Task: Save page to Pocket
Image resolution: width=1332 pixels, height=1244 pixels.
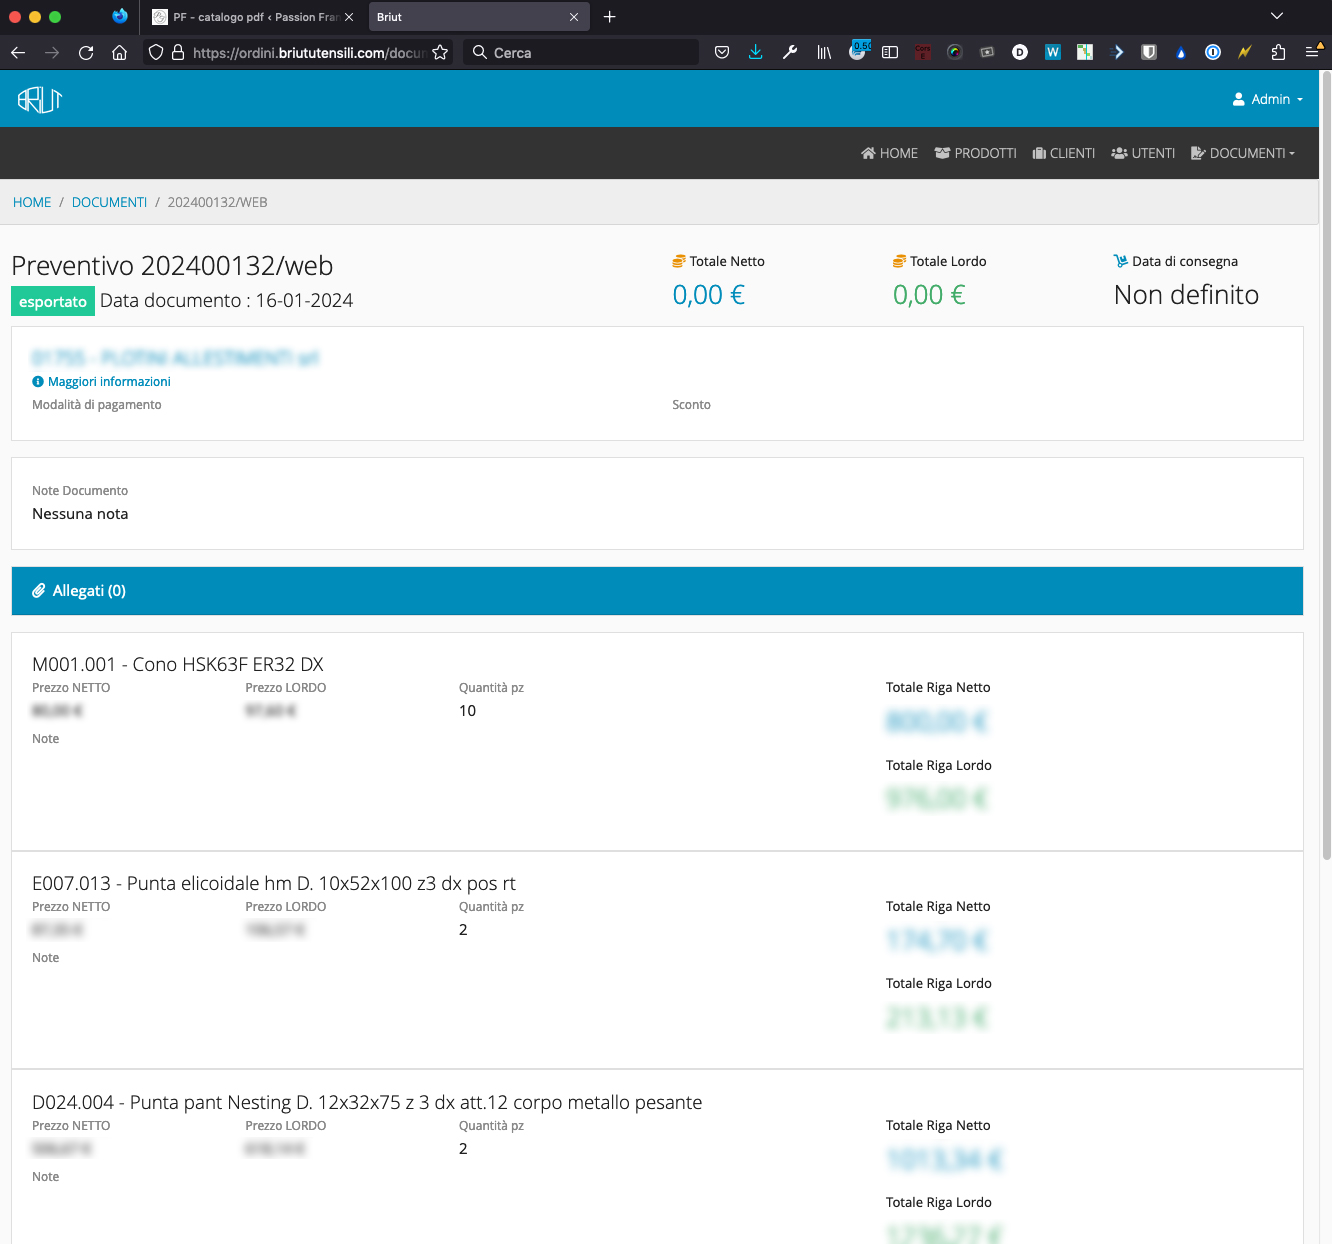Action: click(x=722, y=52)
